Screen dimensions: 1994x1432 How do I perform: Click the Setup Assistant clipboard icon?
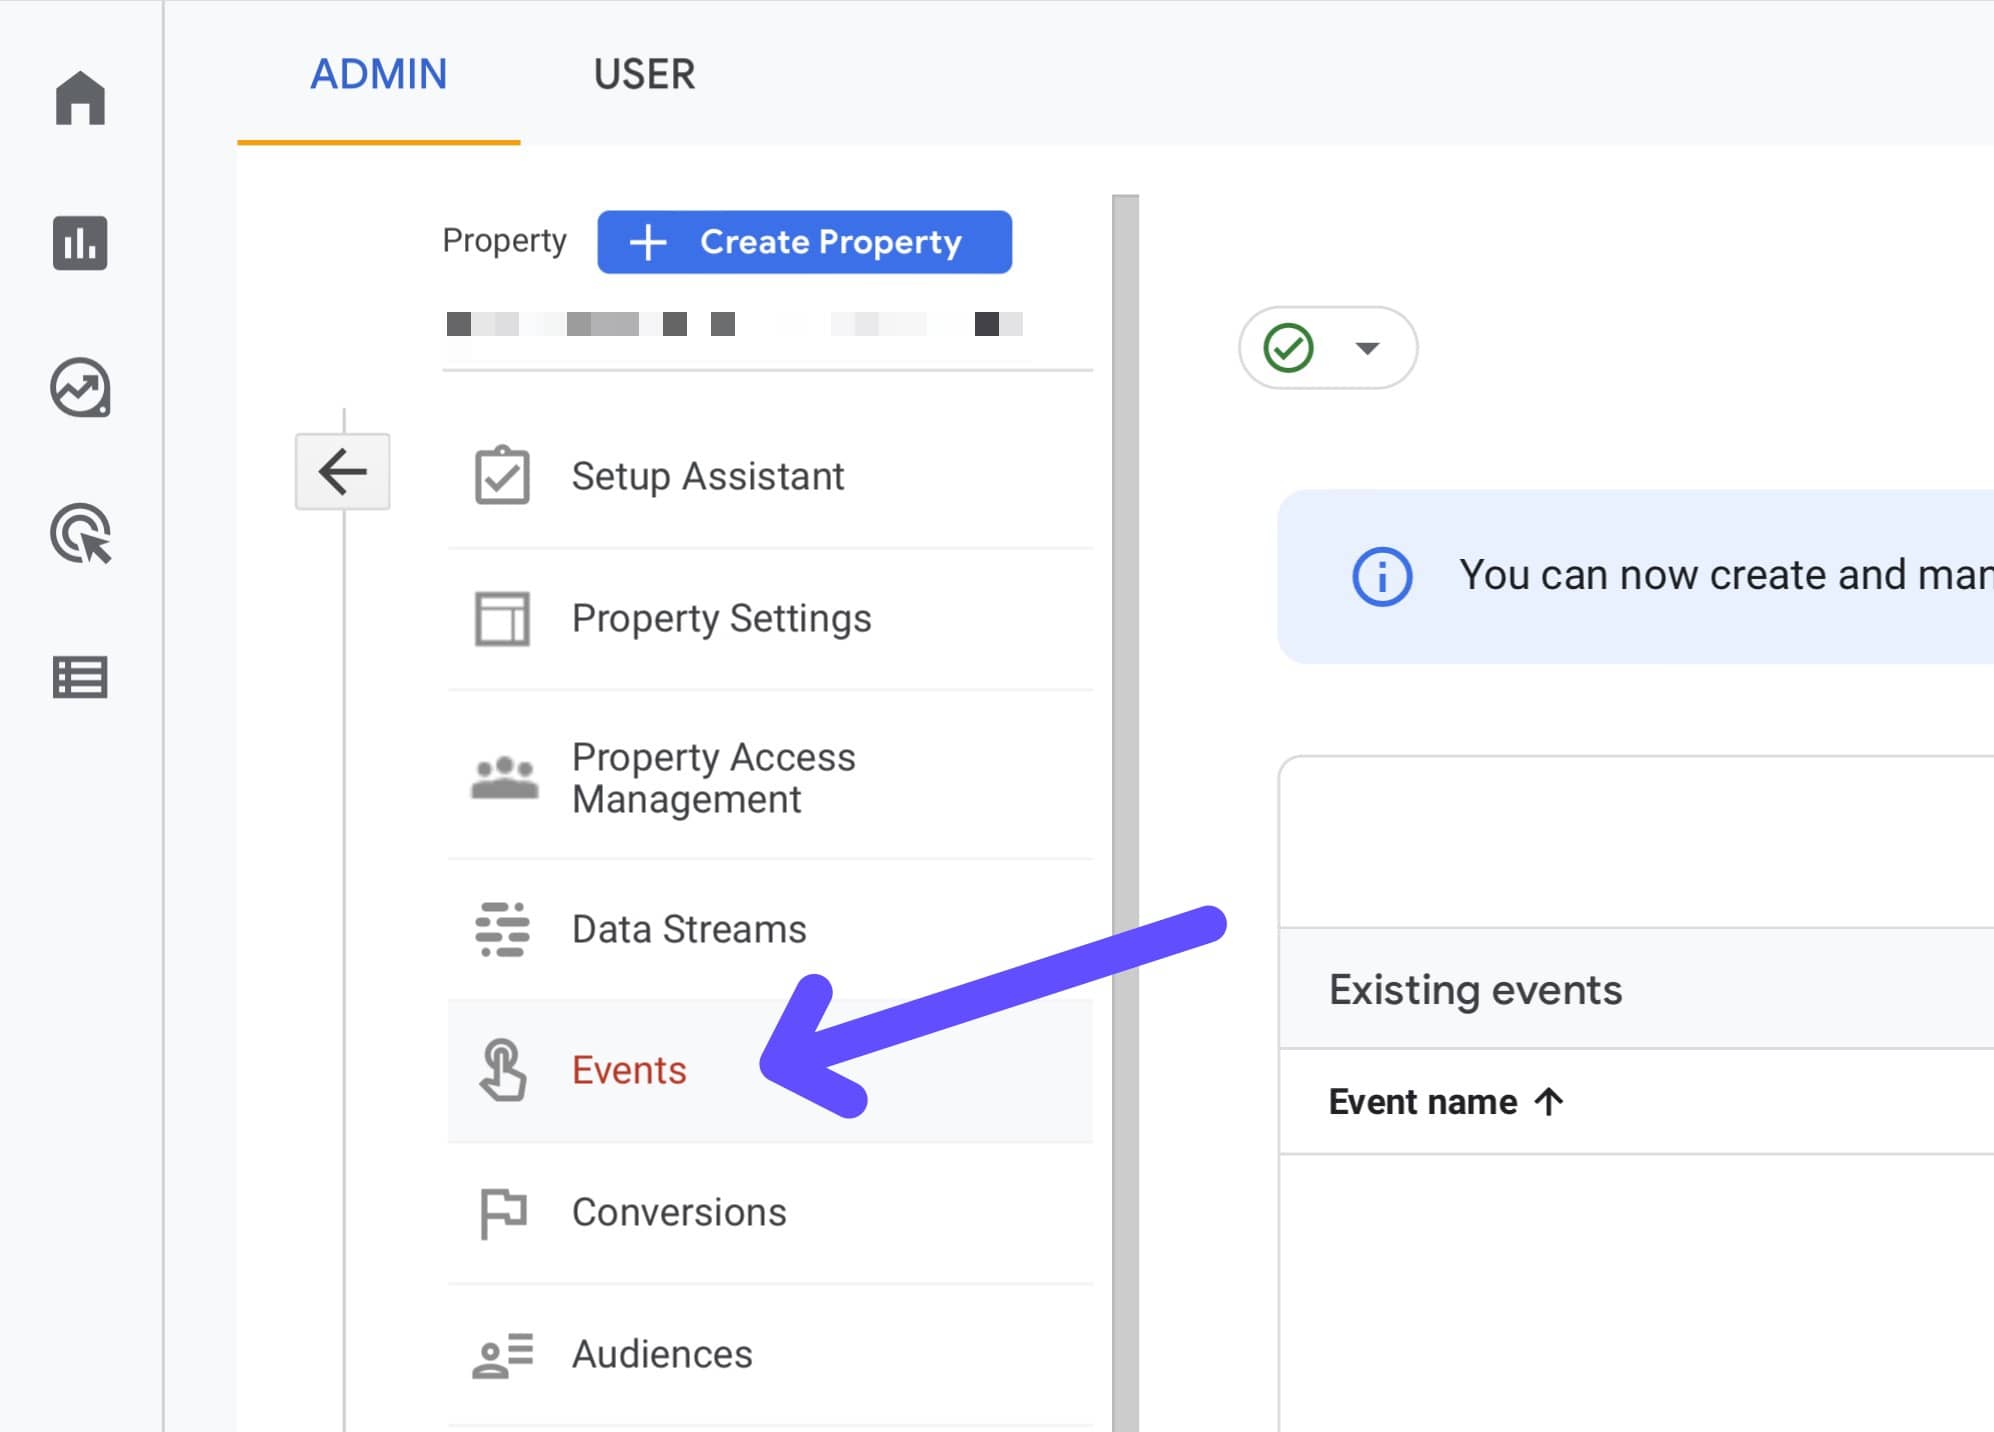[x=502, y=475]
